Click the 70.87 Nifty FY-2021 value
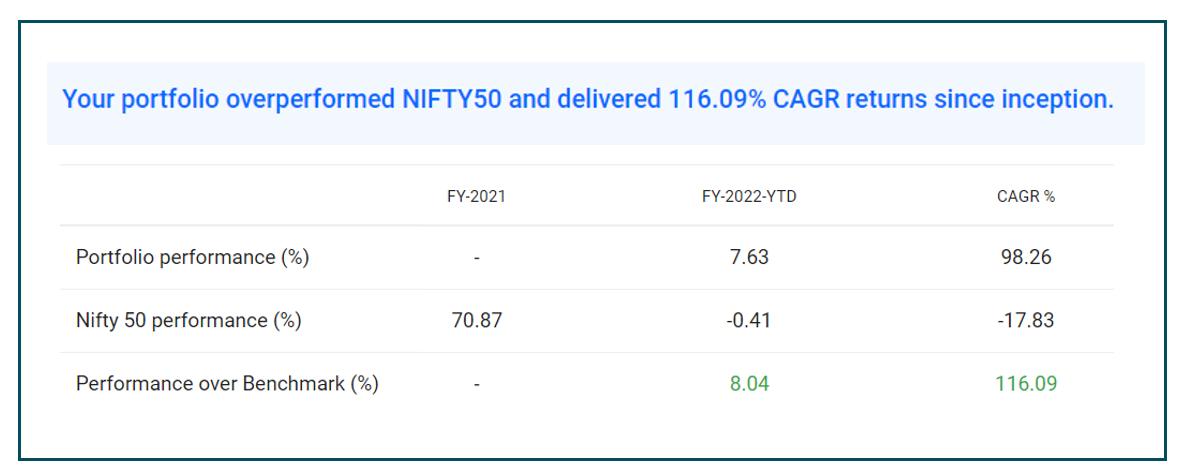 point(477,321)
